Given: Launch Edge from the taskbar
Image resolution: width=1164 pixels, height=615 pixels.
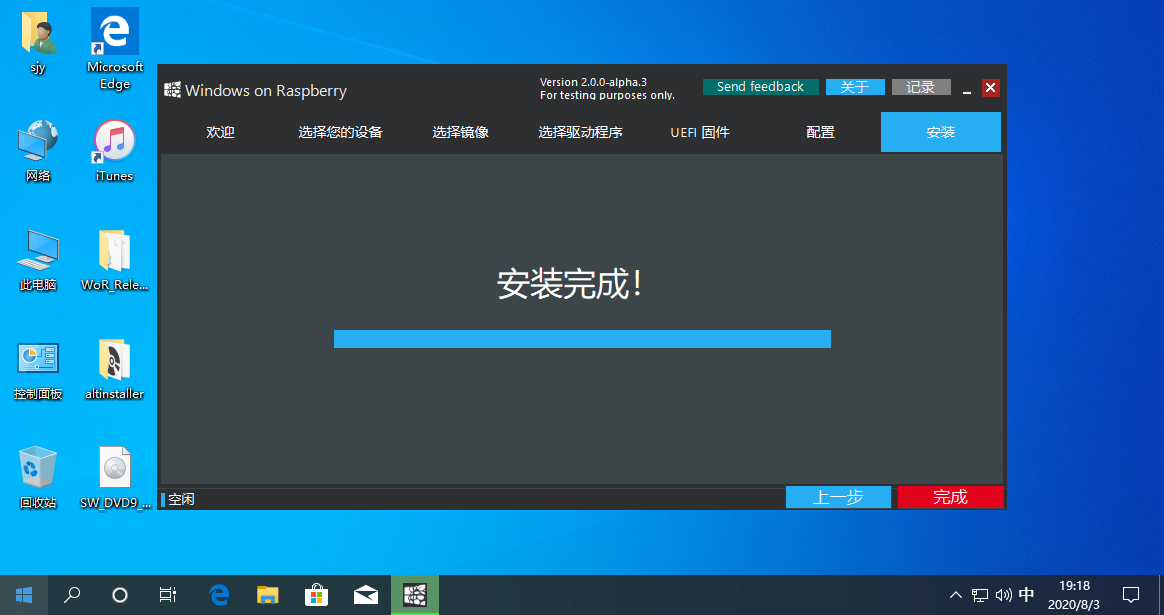Looking at the screenshot, I should 219,595.
